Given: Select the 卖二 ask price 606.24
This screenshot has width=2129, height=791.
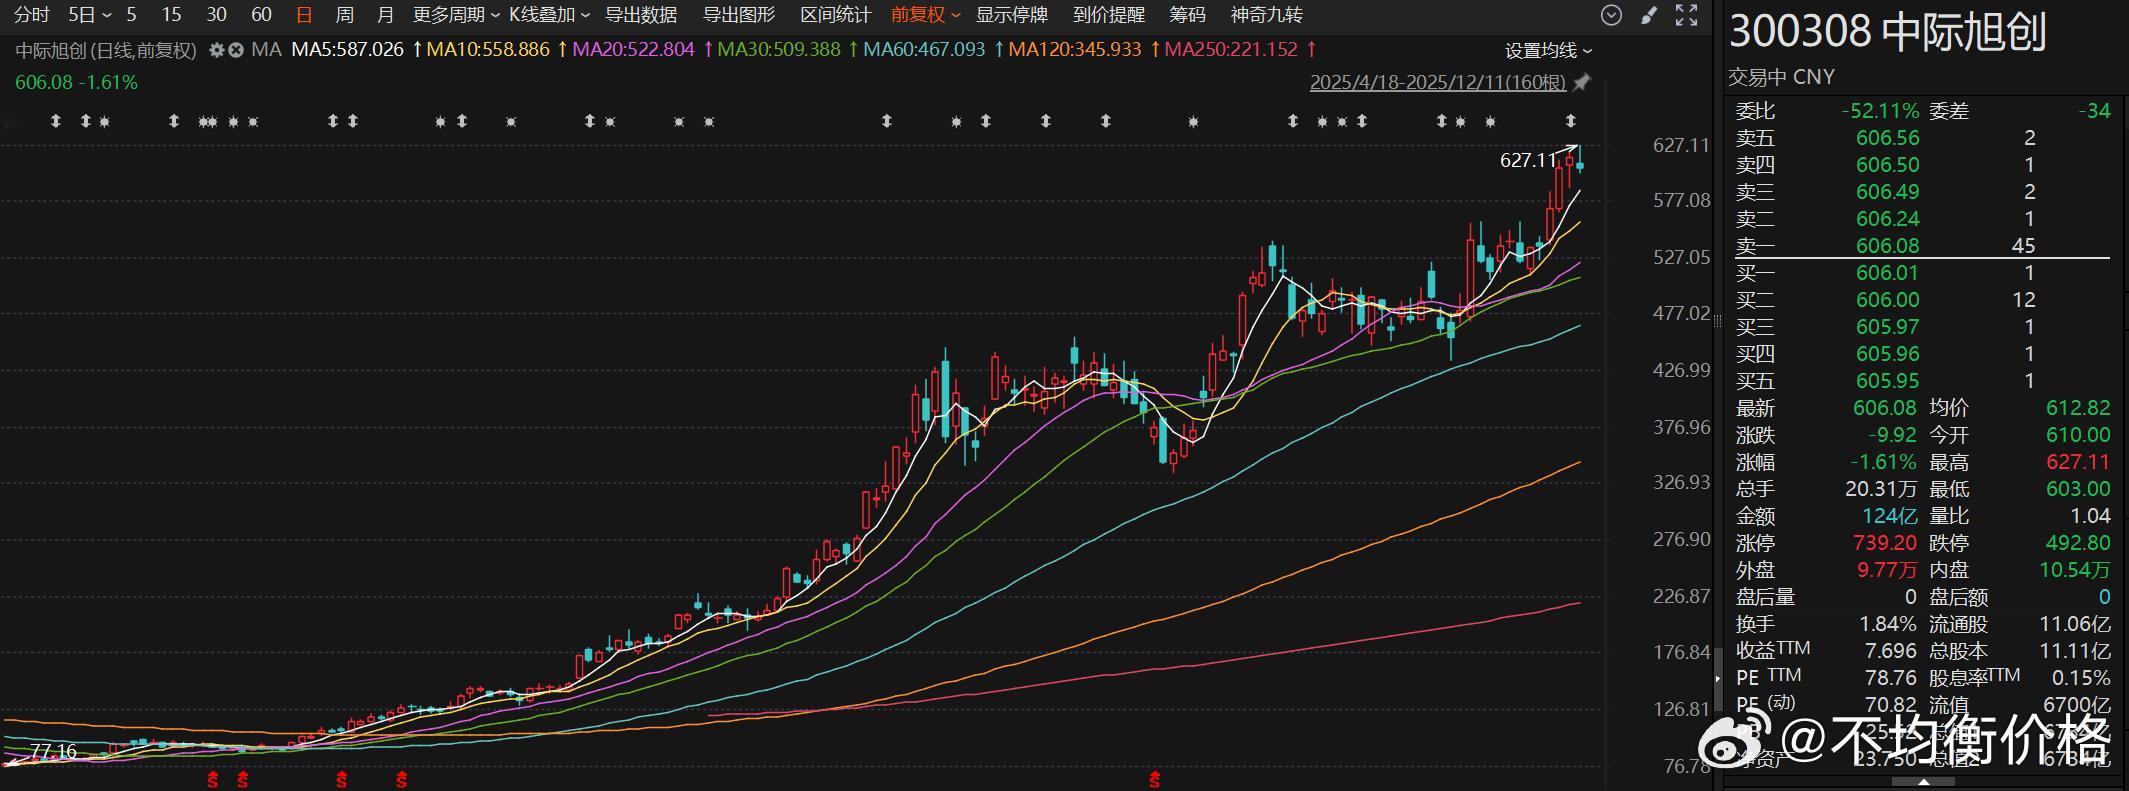Looking at the screenshot, I should (1888, 219).
